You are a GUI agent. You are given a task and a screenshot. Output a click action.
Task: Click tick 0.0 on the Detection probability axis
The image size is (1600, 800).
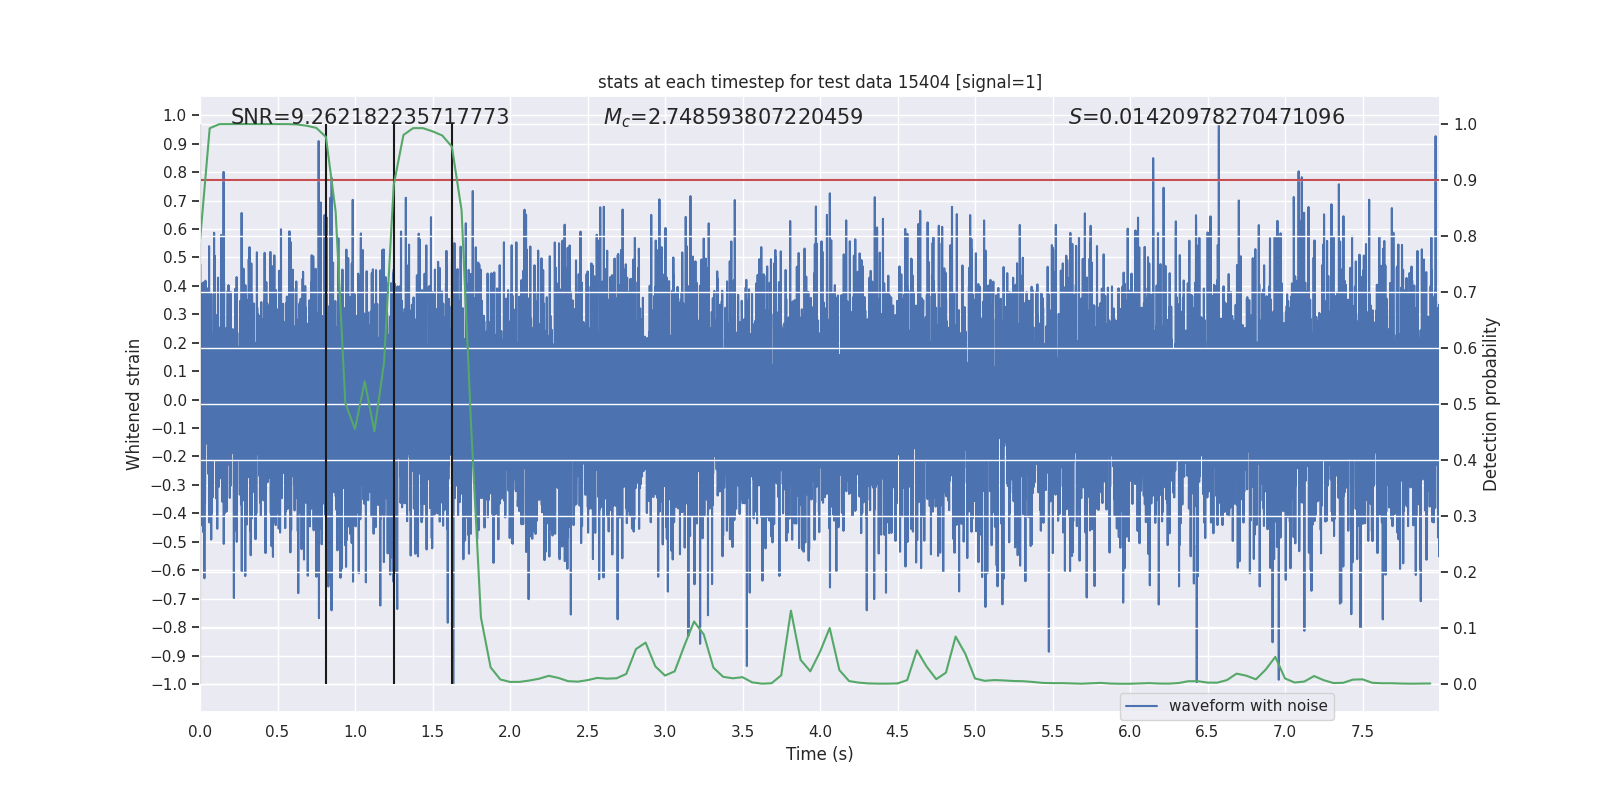(1465, 685)
